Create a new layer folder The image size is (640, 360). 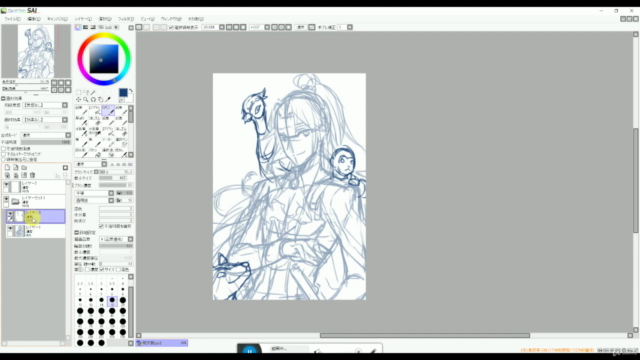click(24, 167)
